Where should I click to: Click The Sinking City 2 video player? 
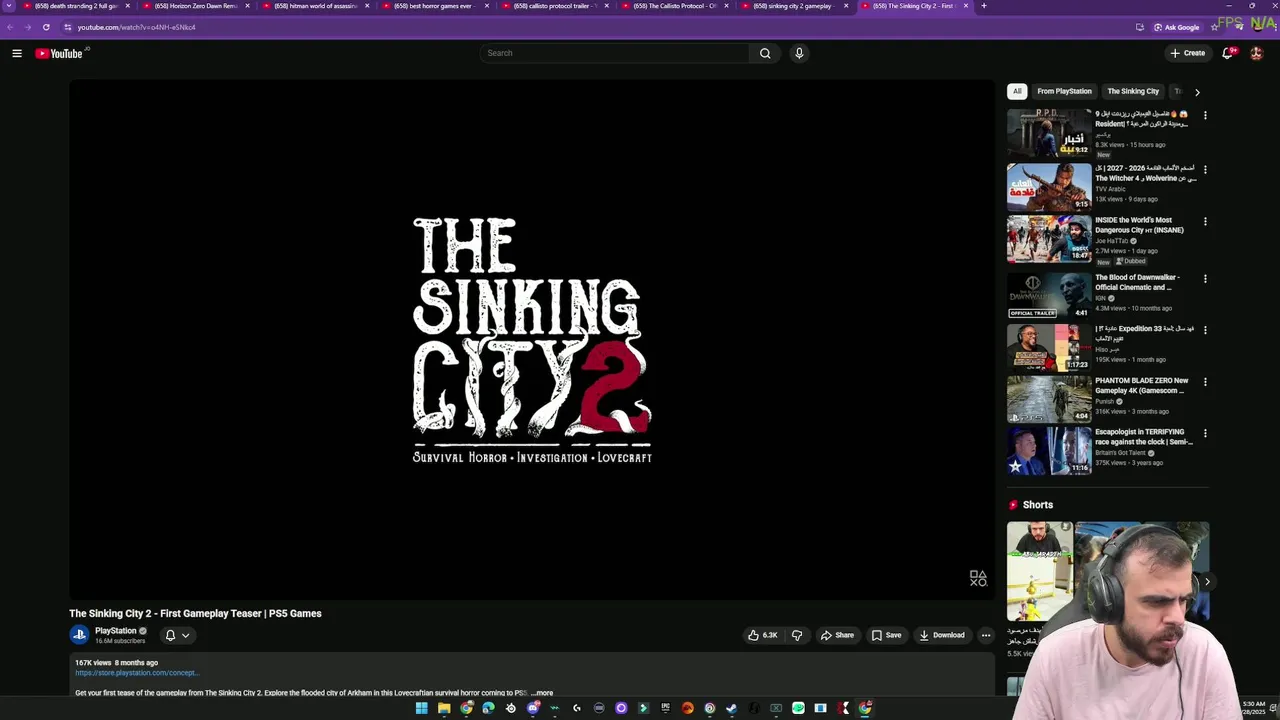(532, 340)
